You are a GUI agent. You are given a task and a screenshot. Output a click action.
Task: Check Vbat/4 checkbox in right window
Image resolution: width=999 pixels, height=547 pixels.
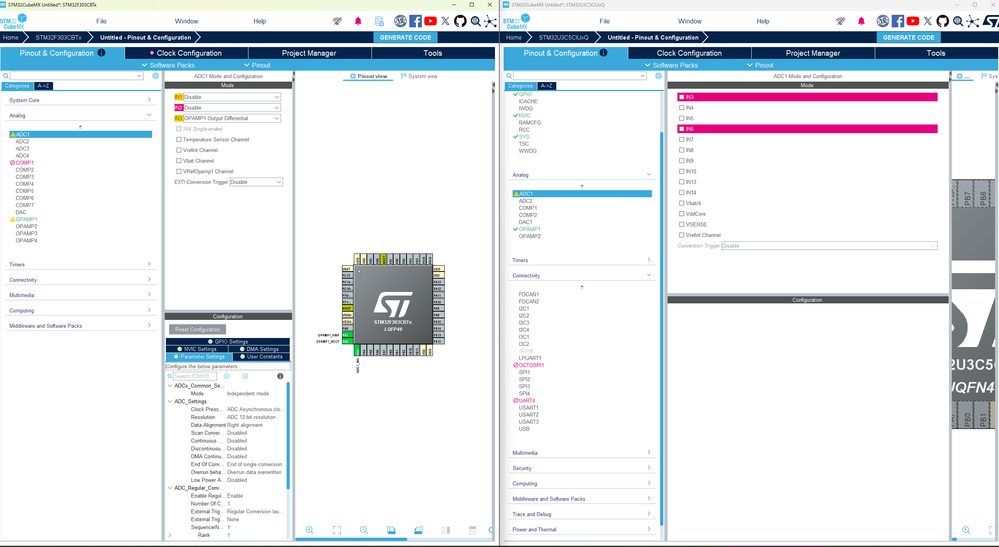coord(682,203)
